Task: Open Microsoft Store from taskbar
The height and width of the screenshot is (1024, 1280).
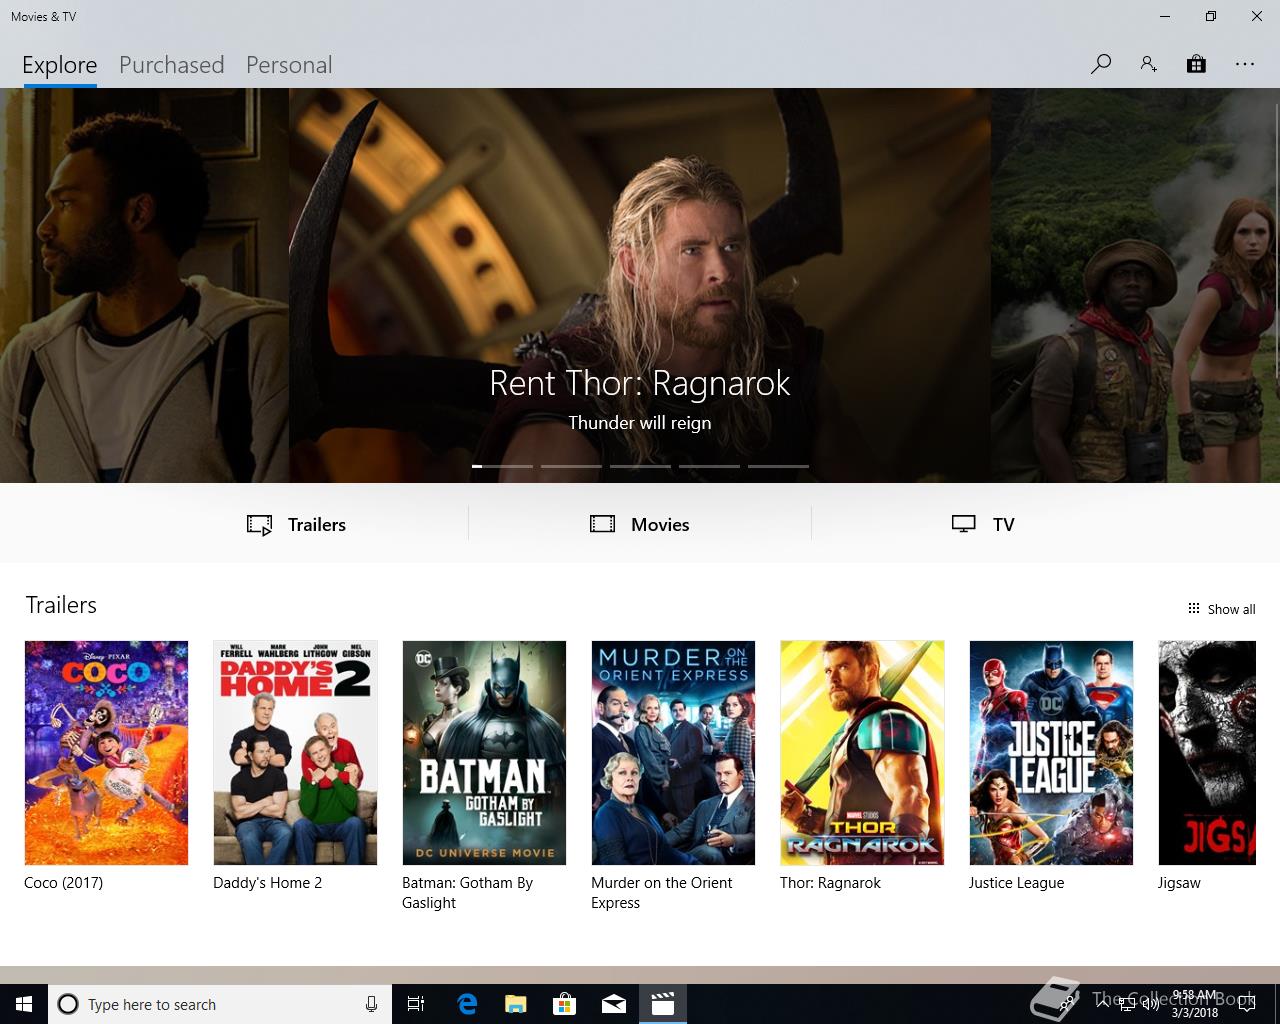Action: [x=565, y=1004]
